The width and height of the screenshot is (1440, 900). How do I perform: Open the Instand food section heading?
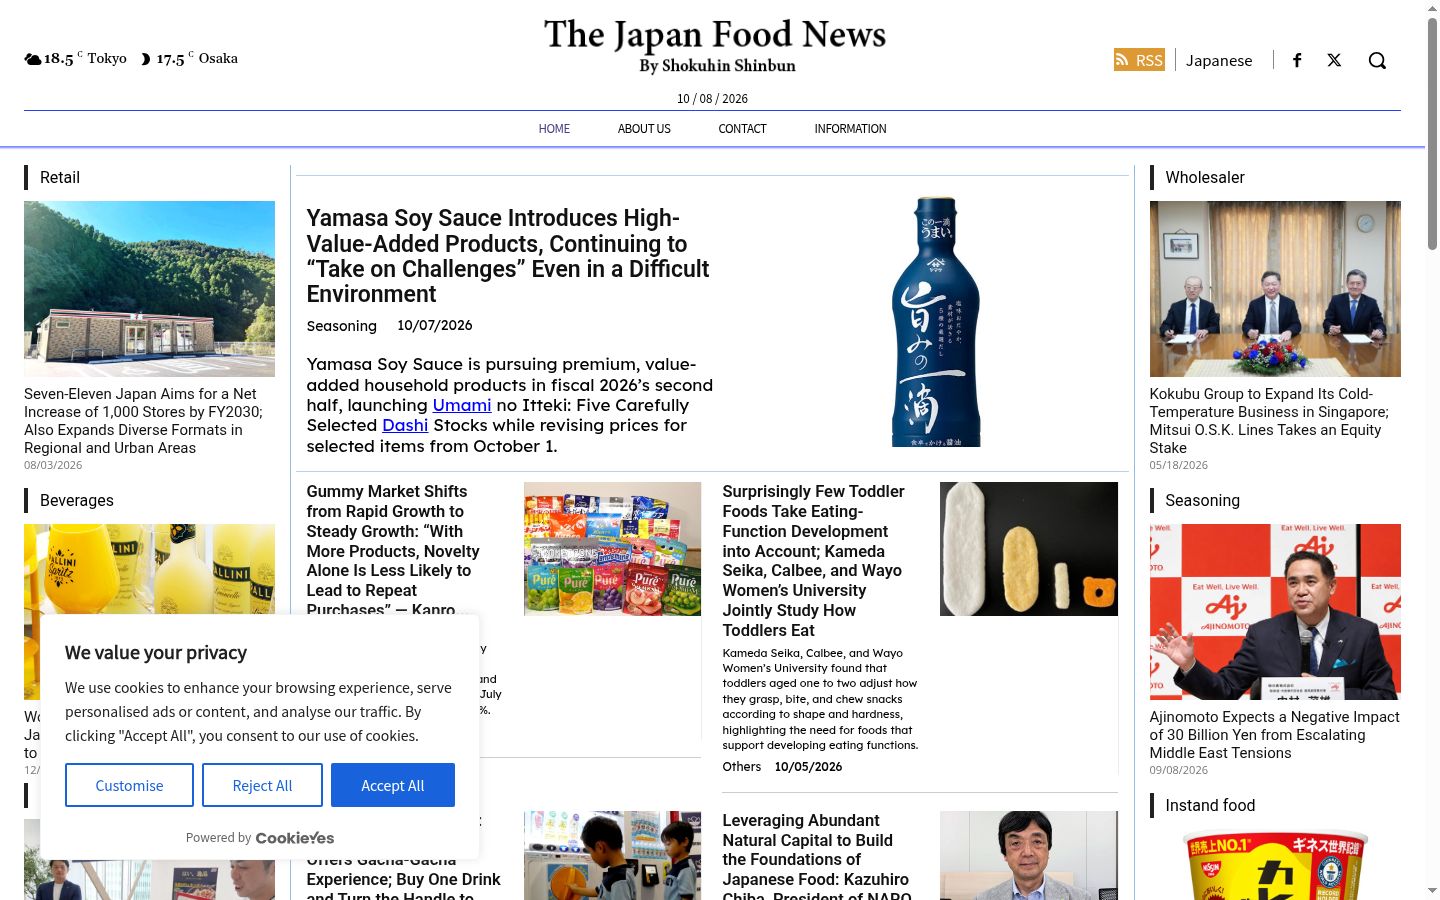pyautogui.click(x=1210, y=805)
